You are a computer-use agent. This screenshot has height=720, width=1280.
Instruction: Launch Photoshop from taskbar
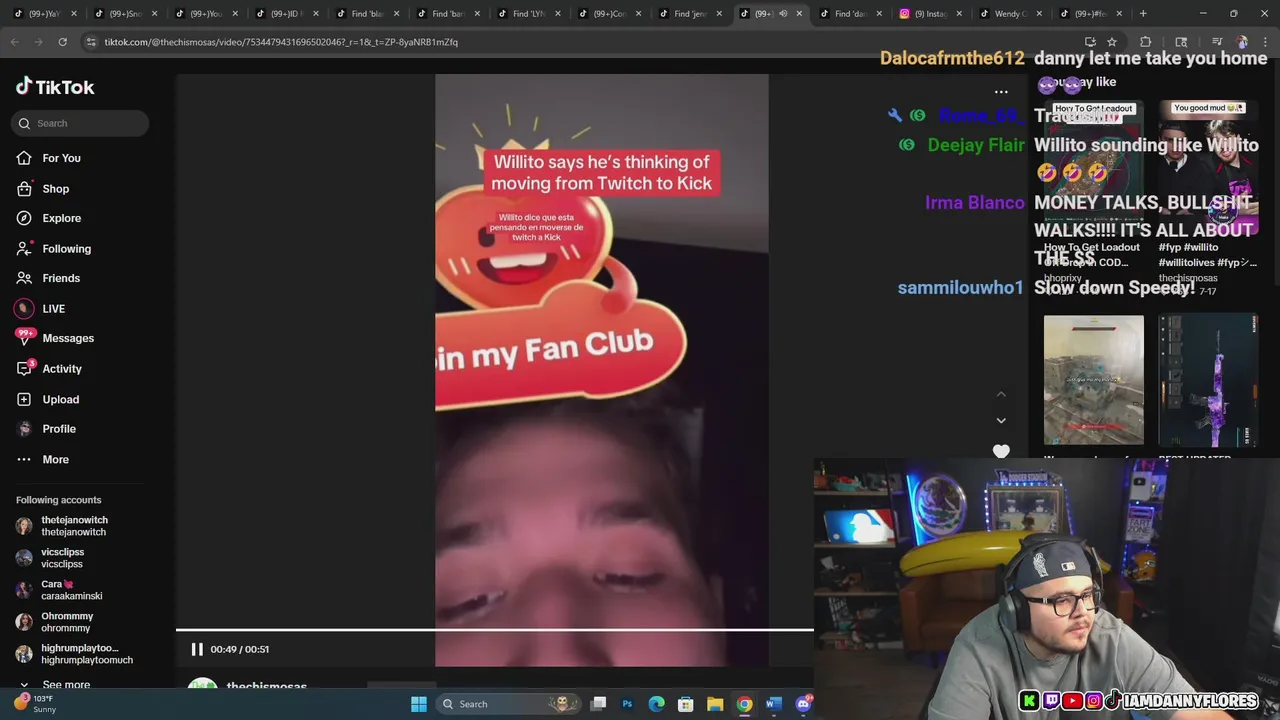tap(627, 704)
